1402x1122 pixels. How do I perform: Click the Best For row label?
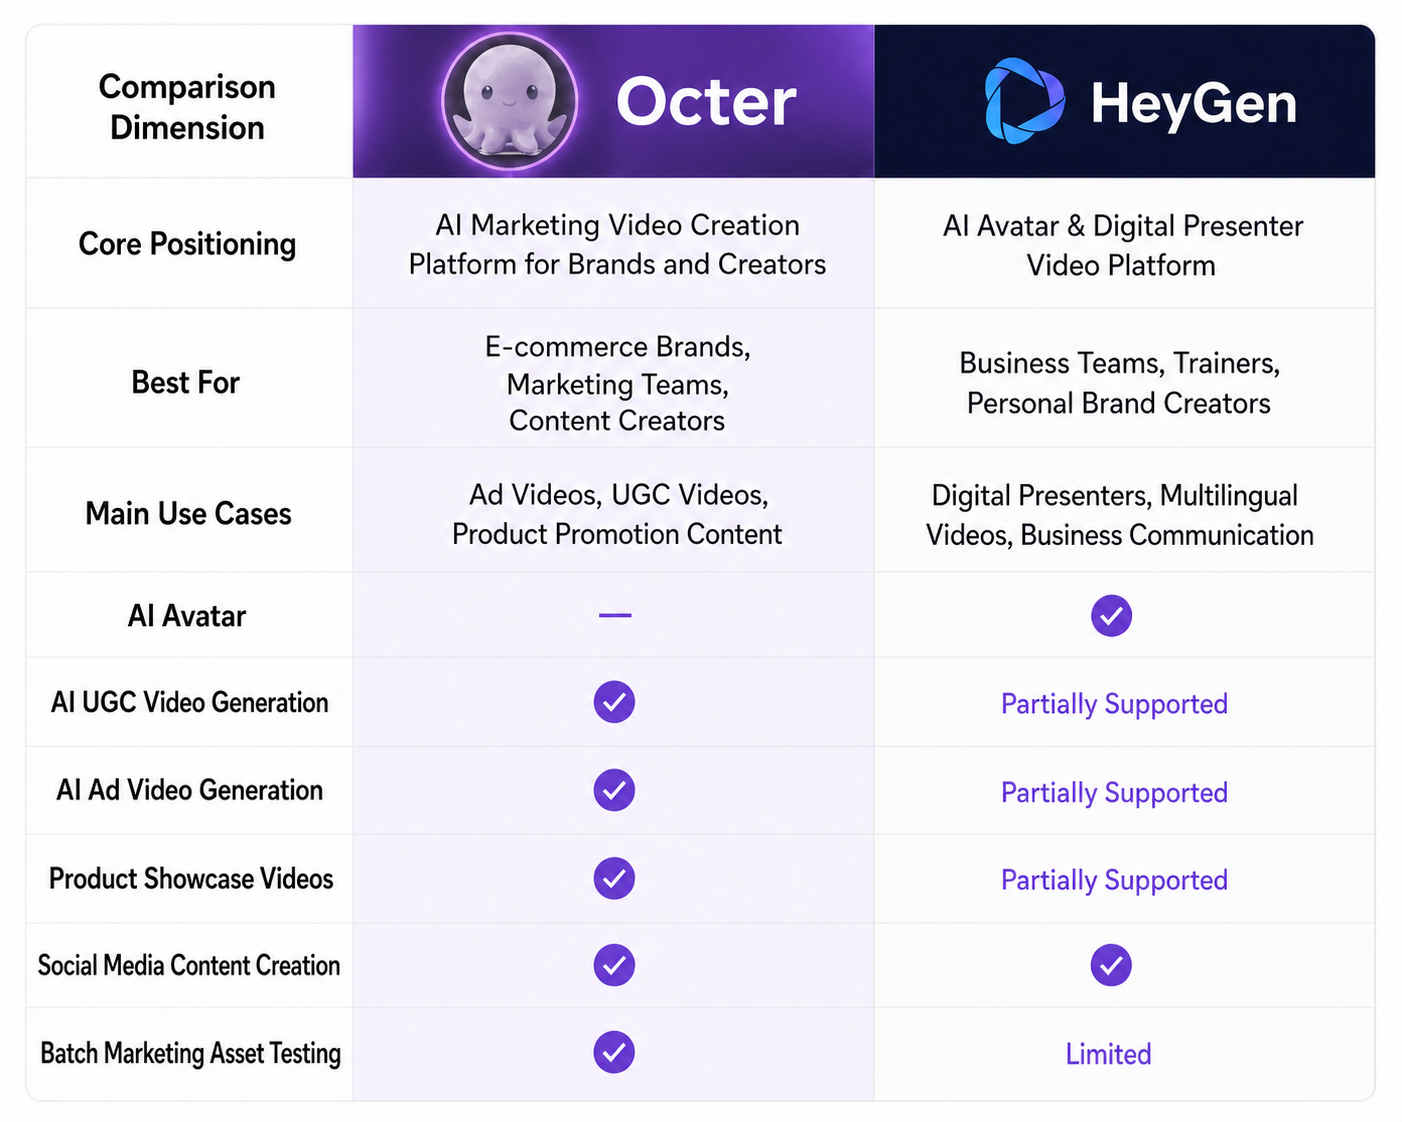point(185,382)
